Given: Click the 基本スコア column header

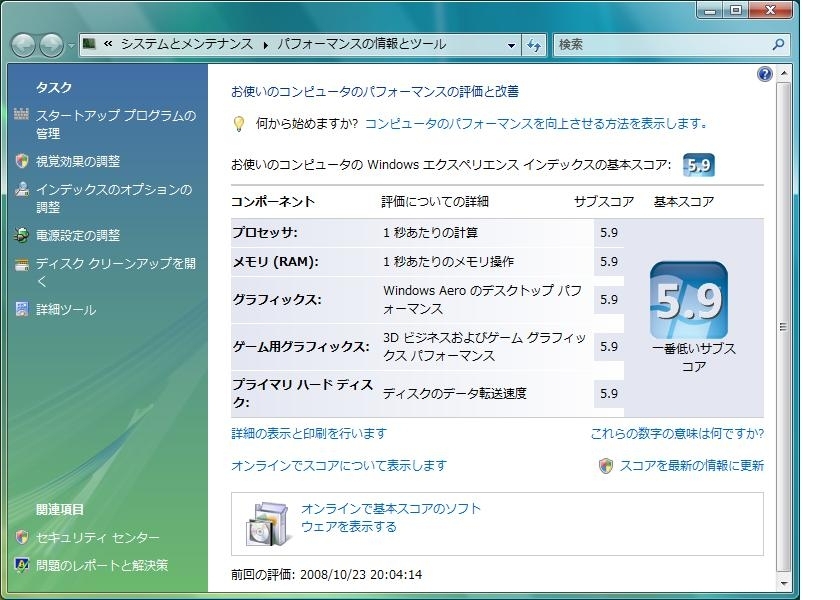Looking at the screenshot, I should coord(684,201).
